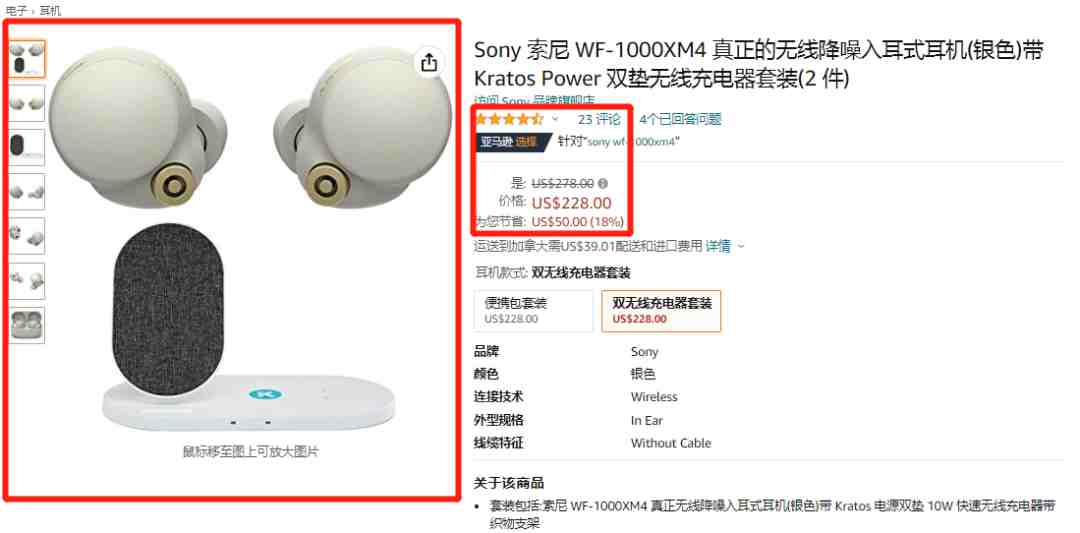Choose the 便携包套装 style option
The image size is (1080, 533).
click(x=534, y=311)
